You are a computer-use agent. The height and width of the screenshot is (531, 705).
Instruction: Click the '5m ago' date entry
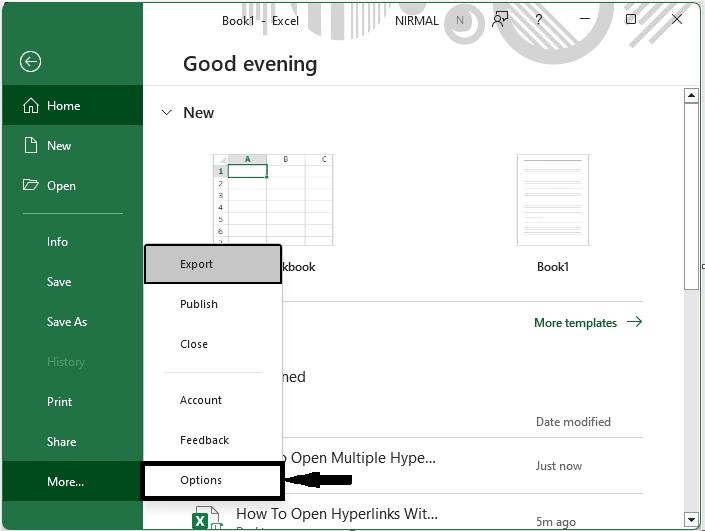[x=556, y=522]
